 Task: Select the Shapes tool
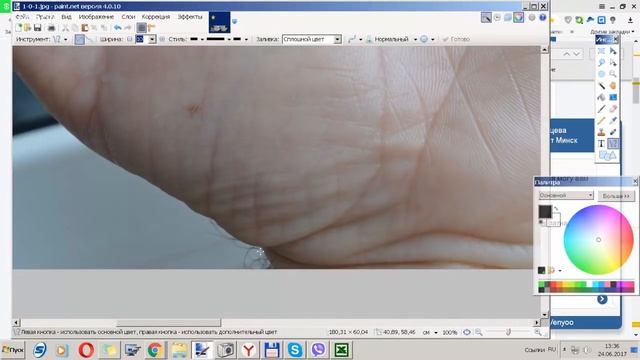(x=607, y=155)
